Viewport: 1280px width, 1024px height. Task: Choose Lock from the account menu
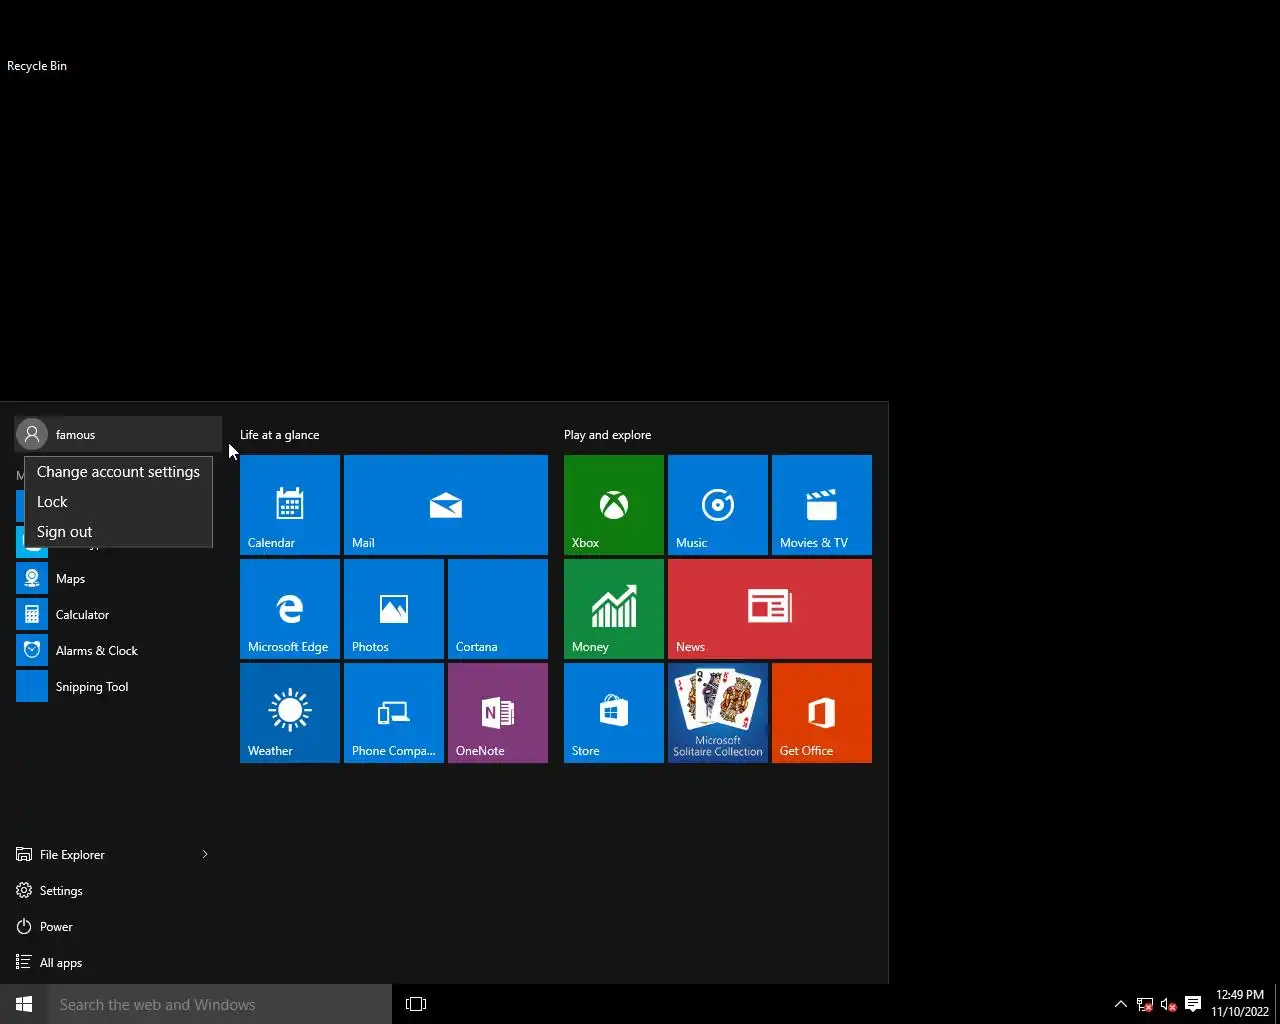pyautogui.click(x=118, y=502)
